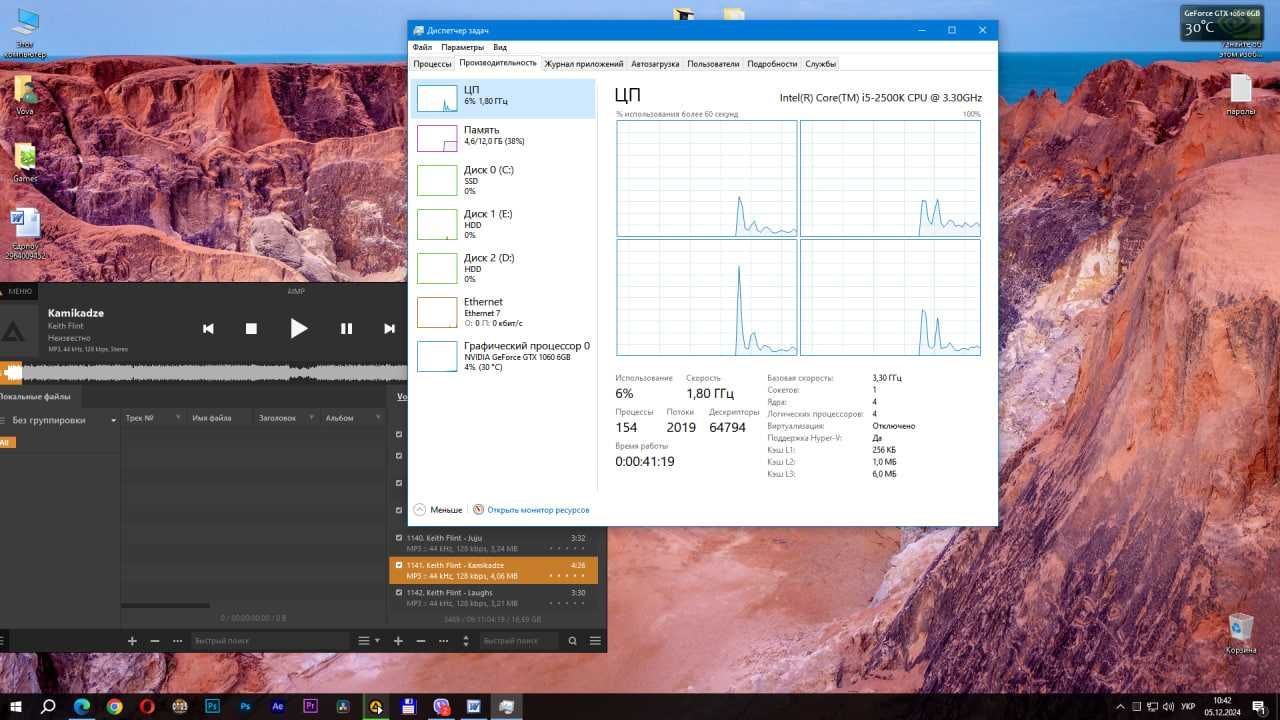Viewport: 1280px width, 720px height.
Task: Play the track in AIMP
Action: (x=298, y=328)
